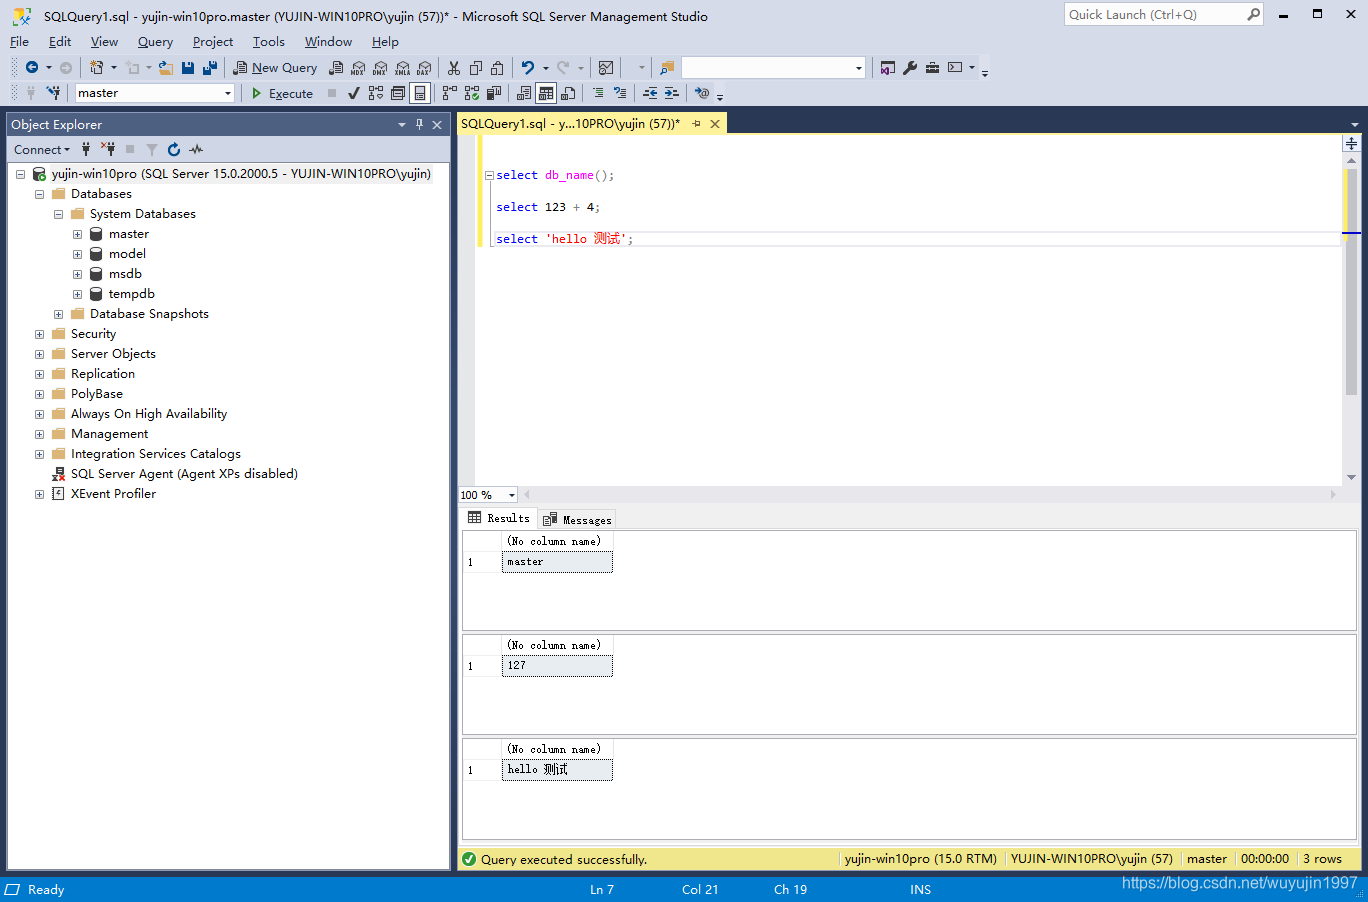Toggle Include Actual Execution Plan
Viewport: 1368px width, 902px height.
tap(450, 93)
